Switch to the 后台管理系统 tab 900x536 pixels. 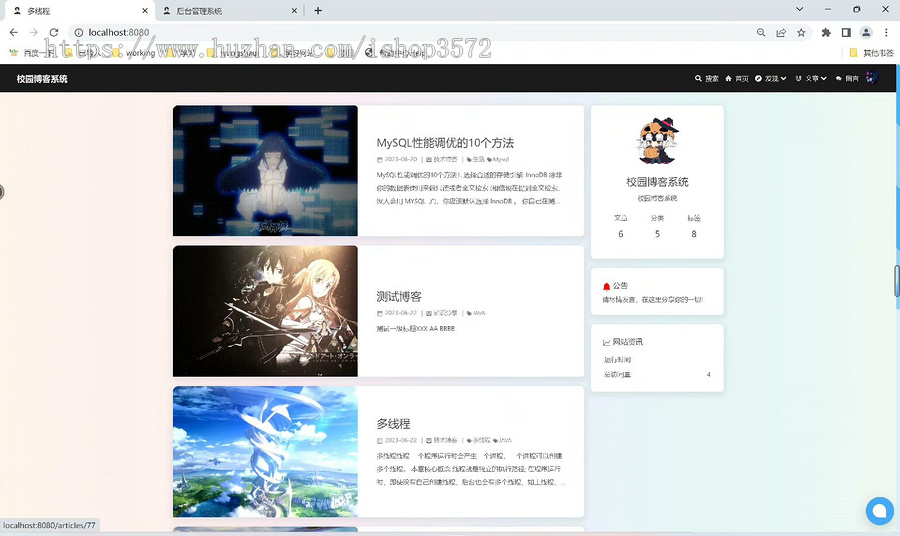230,10
